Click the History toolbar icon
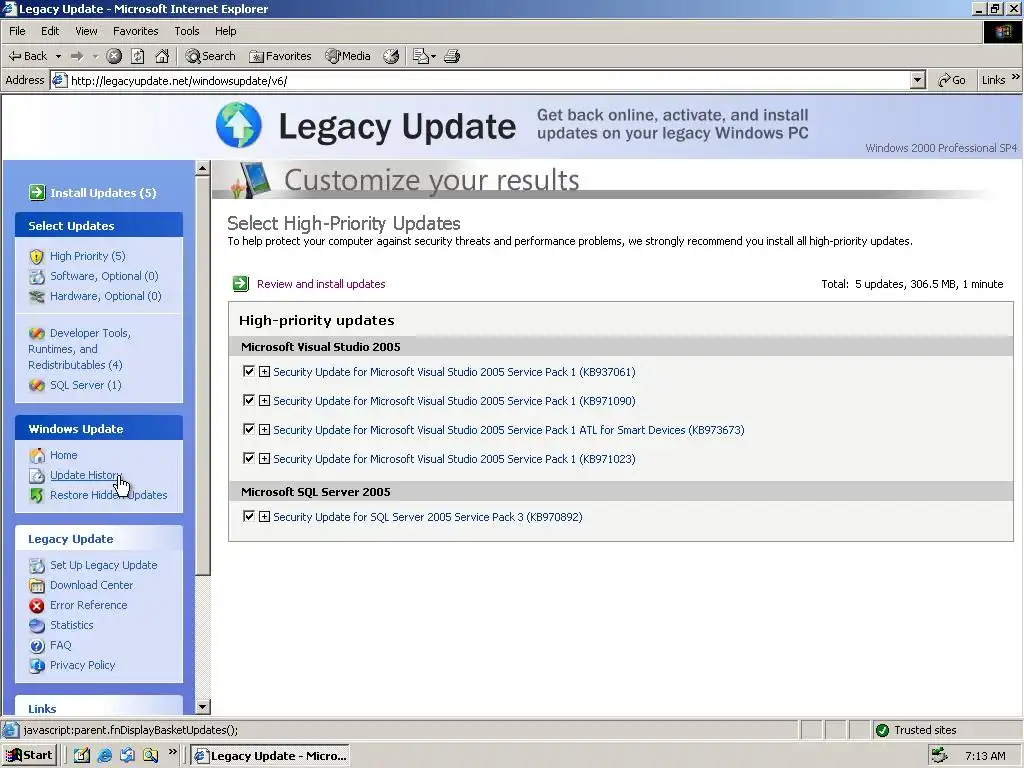 pos(391,56)
